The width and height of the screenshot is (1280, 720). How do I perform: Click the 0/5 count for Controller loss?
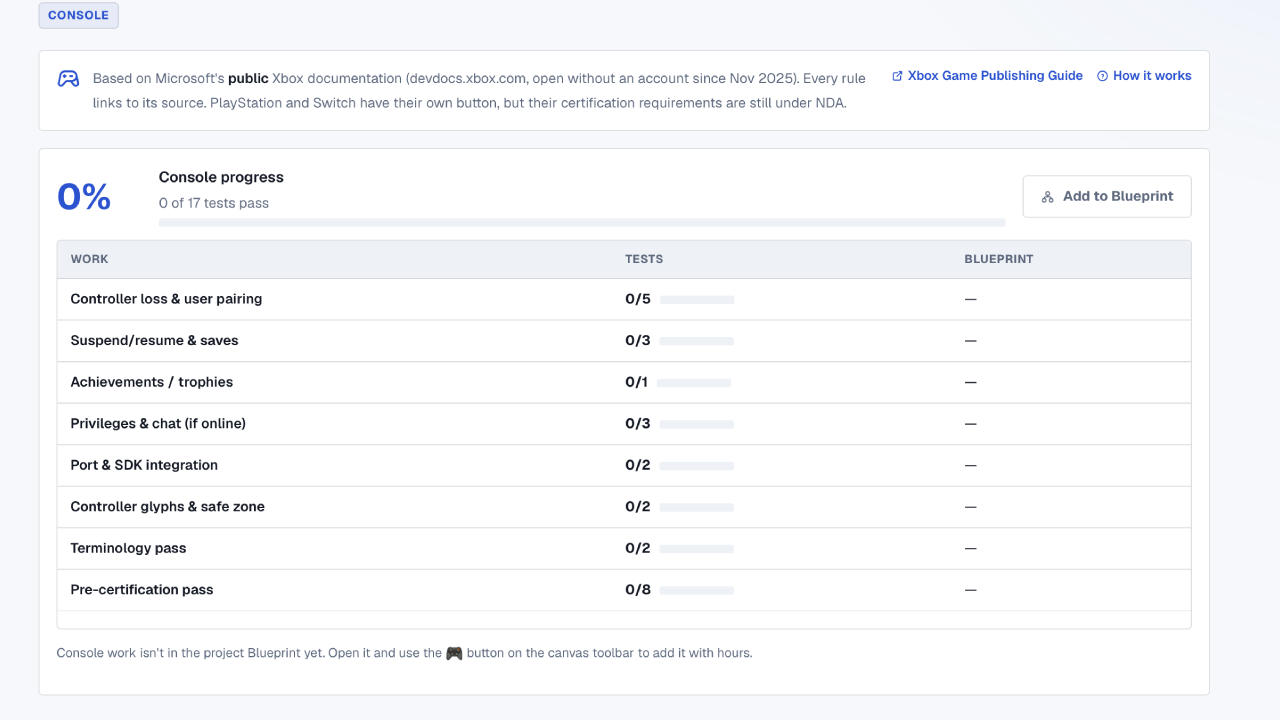(x=638, y=299)
